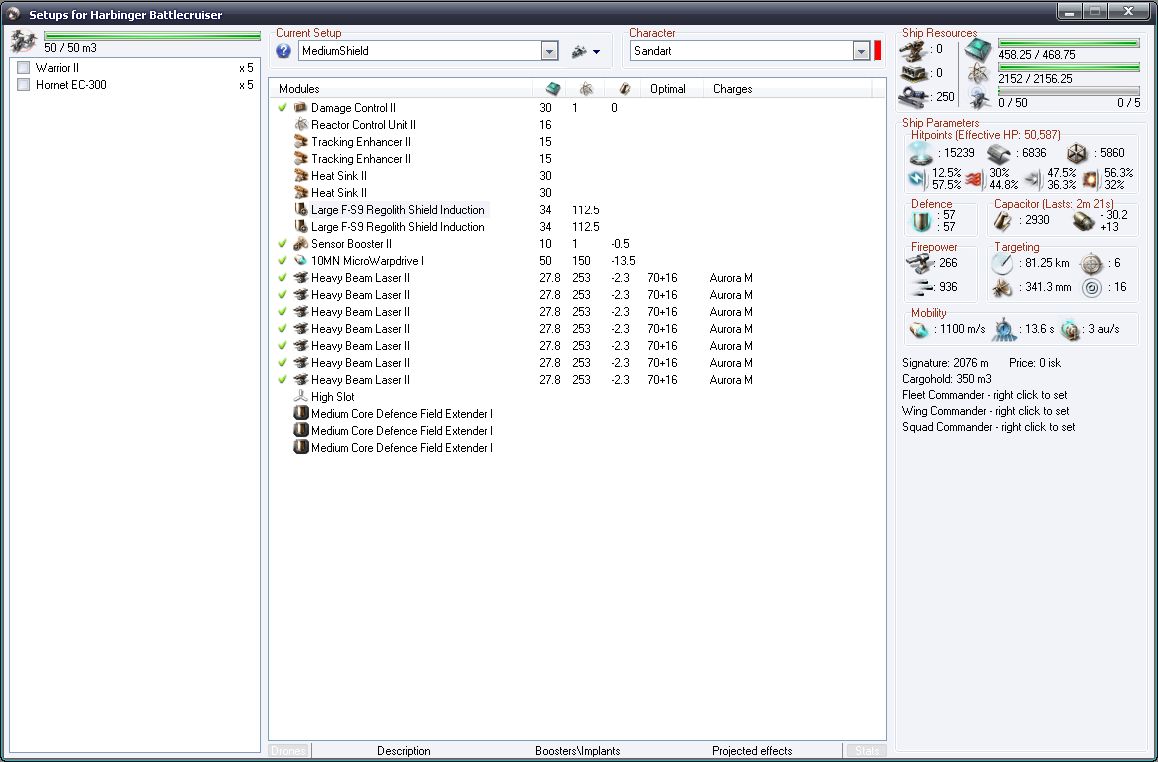Click the powergrid atom icon beside 2152 / 2156.25
Screen dimensions: 1158x762
click(x=978, y=74)
